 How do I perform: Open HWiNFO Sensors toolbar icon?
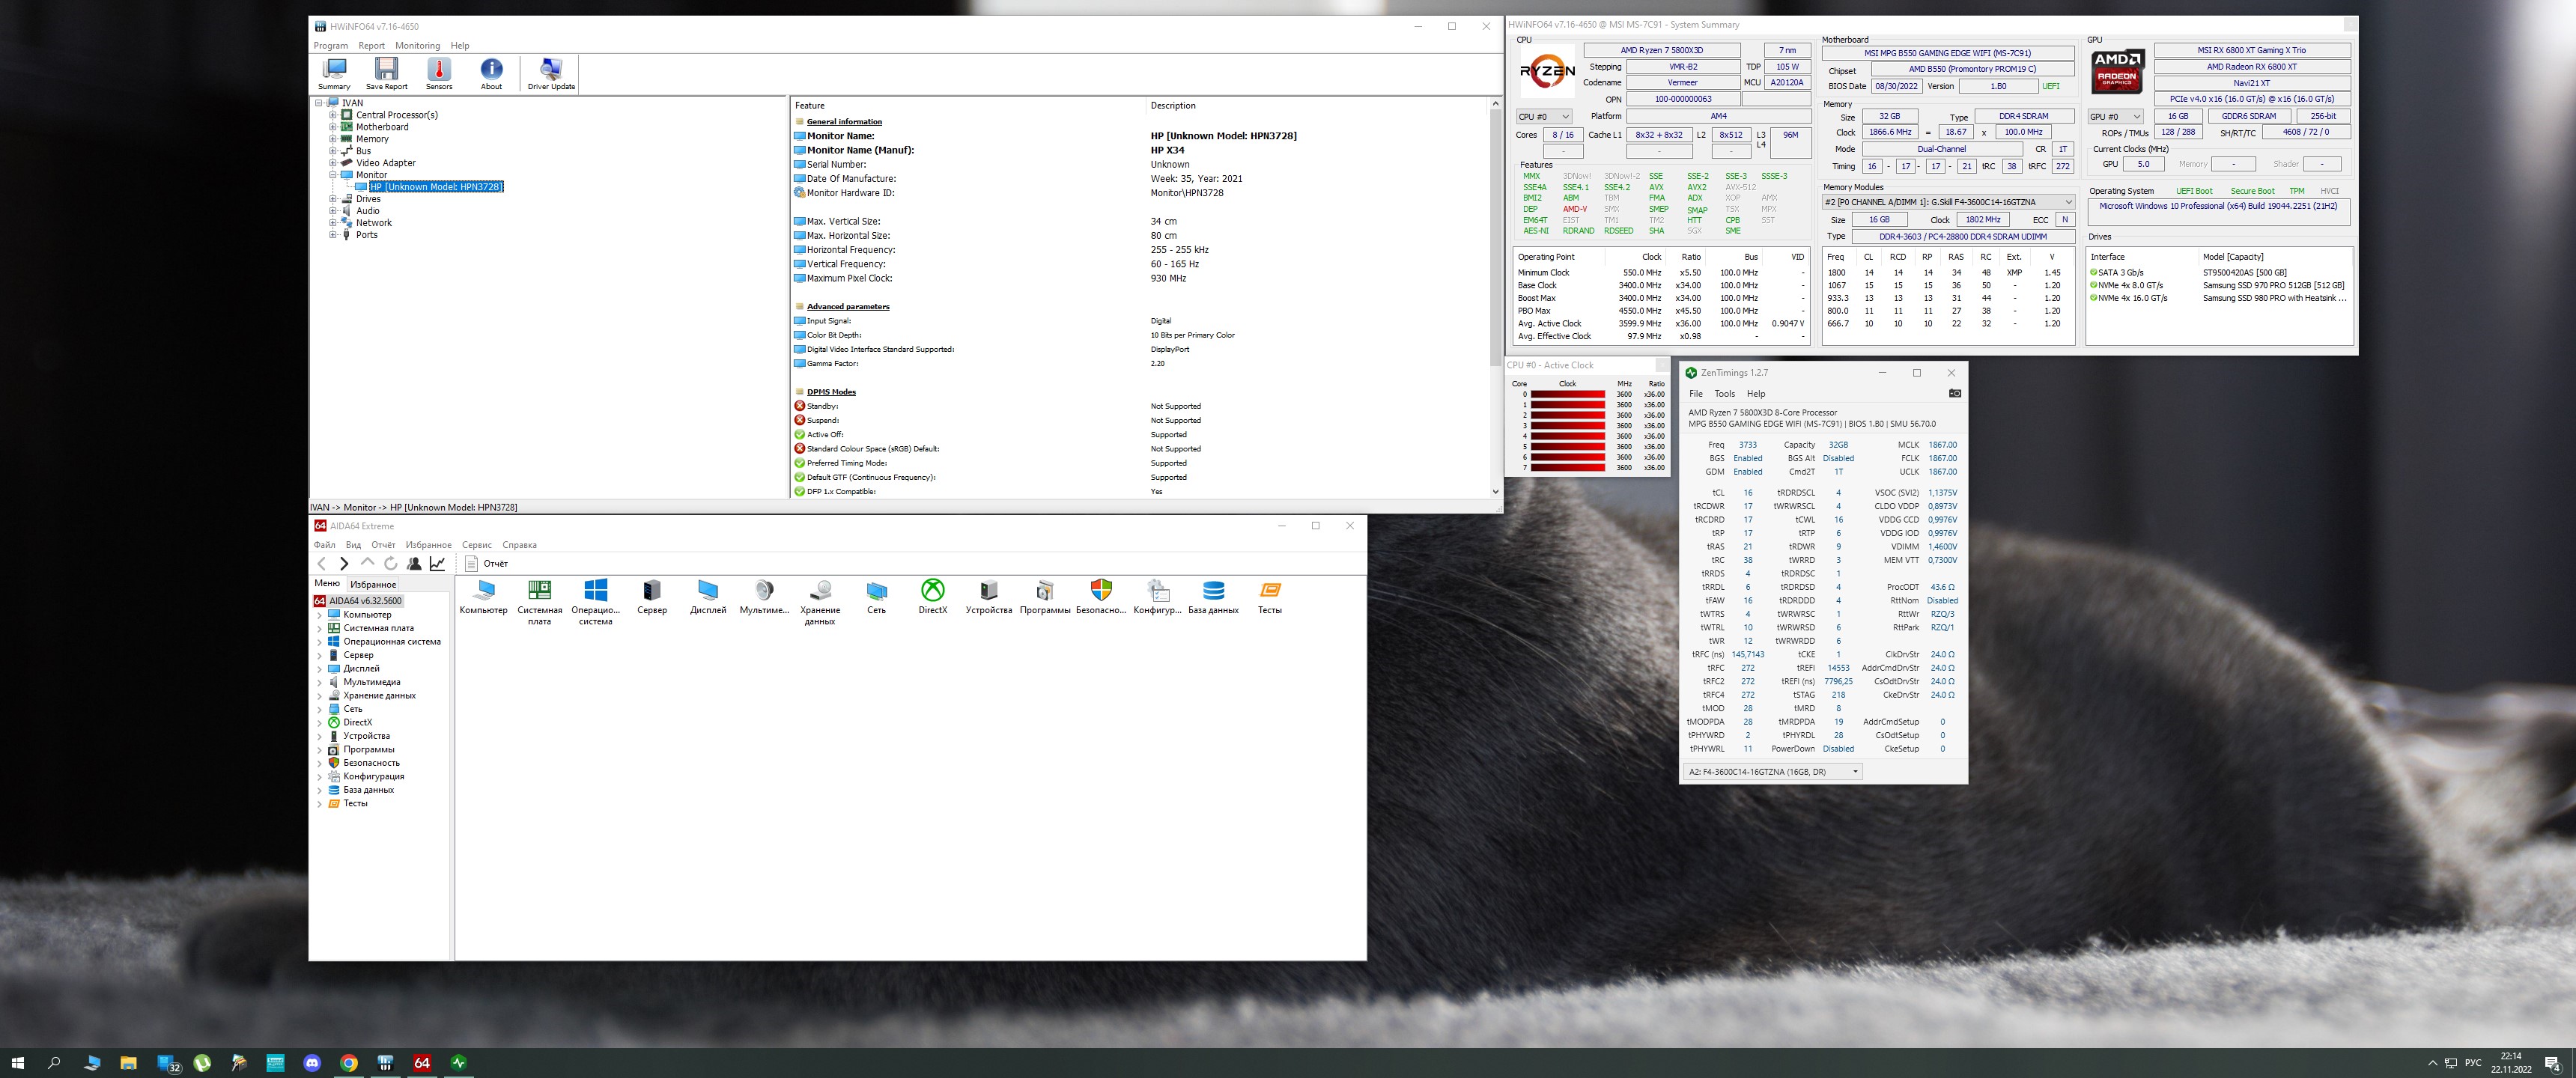(x=439, y=72)
